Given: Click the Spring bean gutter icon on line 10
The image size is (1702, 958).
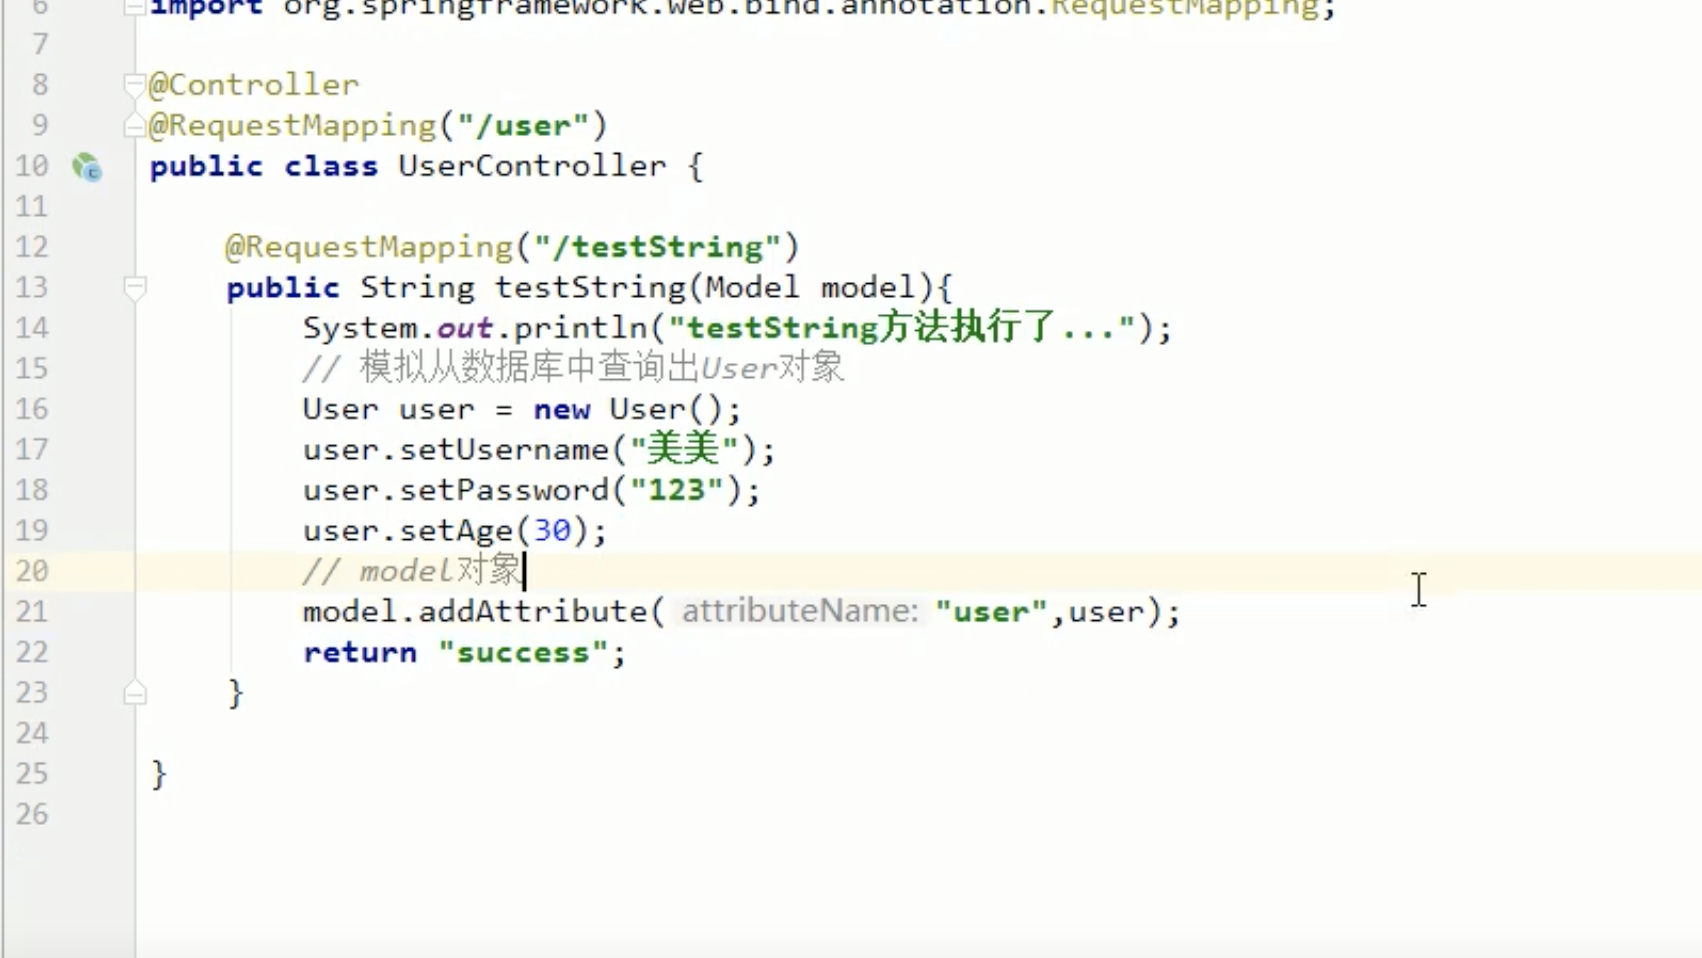Looking at the screenshot, I should coord(87,167).
